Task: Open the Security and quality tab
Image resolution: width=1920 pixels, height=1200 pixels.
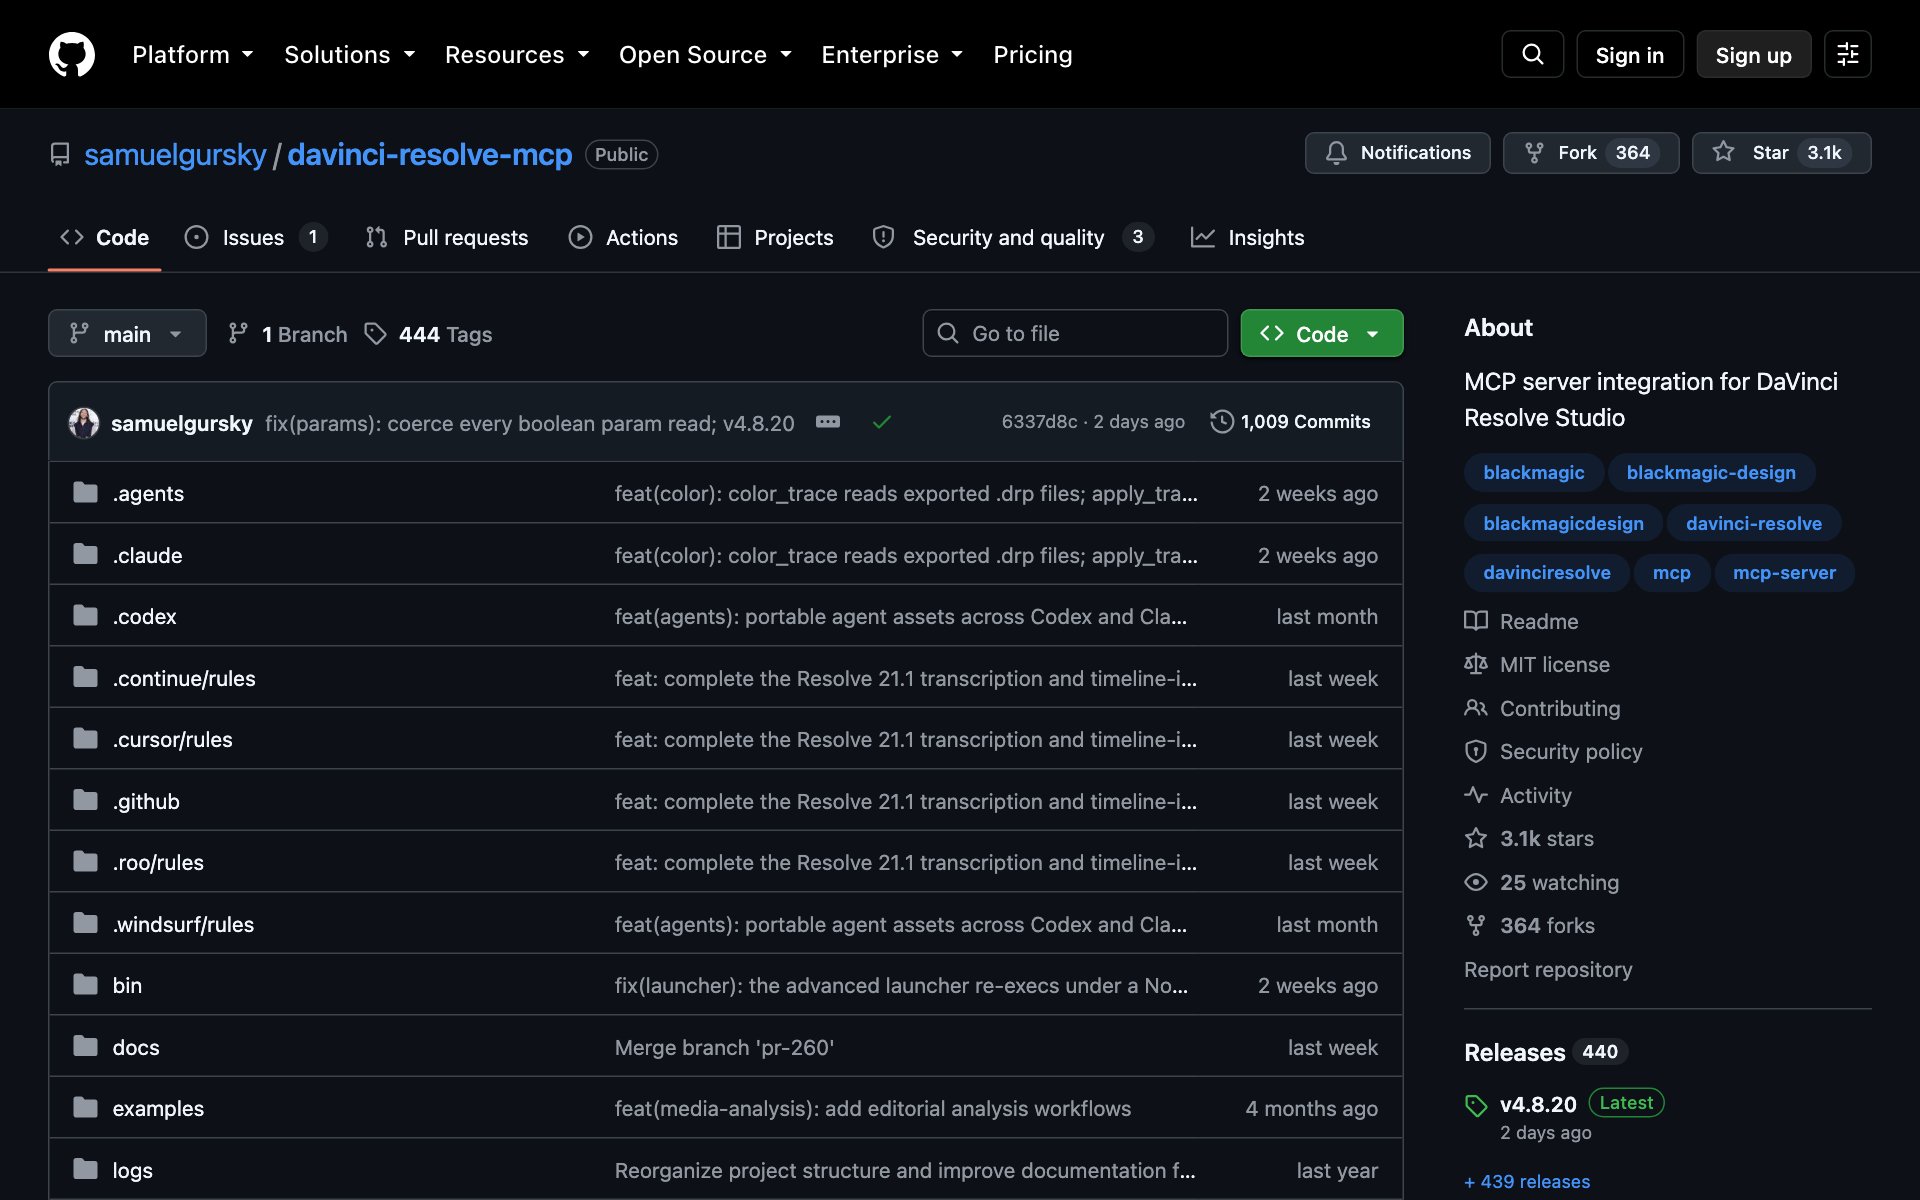Action: point(1013,237)
